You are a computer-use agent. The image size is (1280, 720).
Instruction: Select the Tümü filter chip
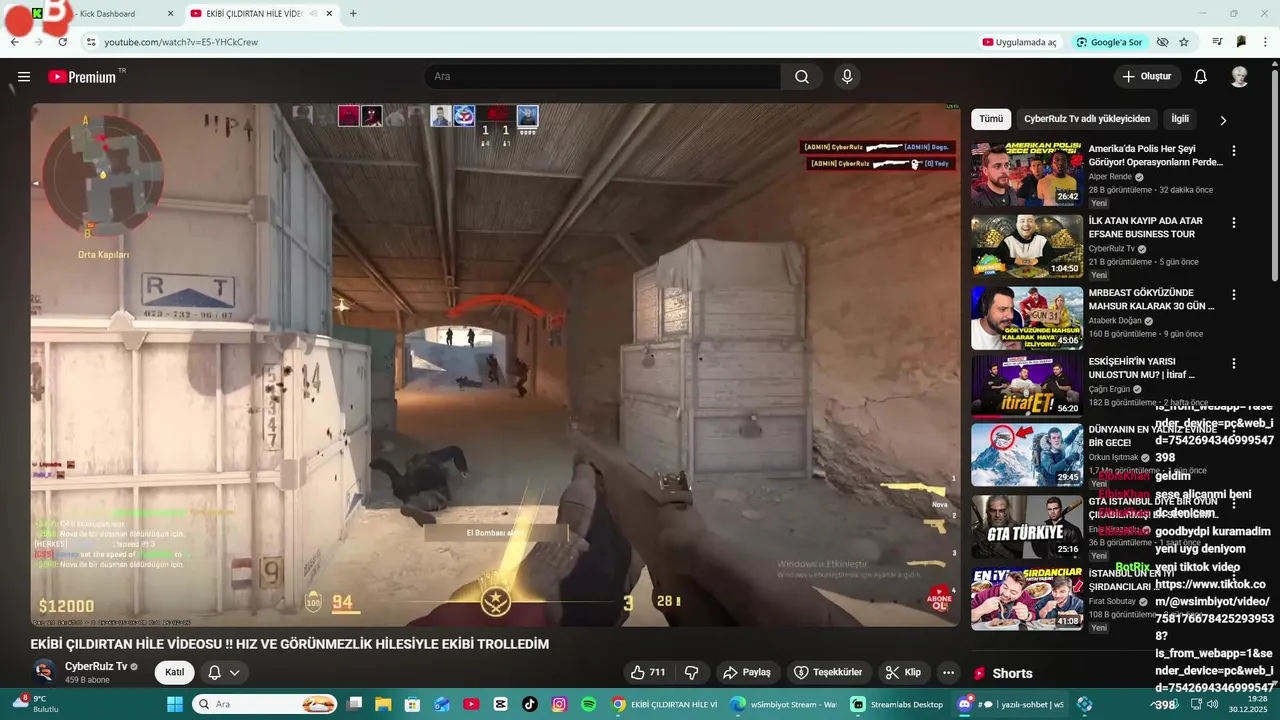(991, 119)
